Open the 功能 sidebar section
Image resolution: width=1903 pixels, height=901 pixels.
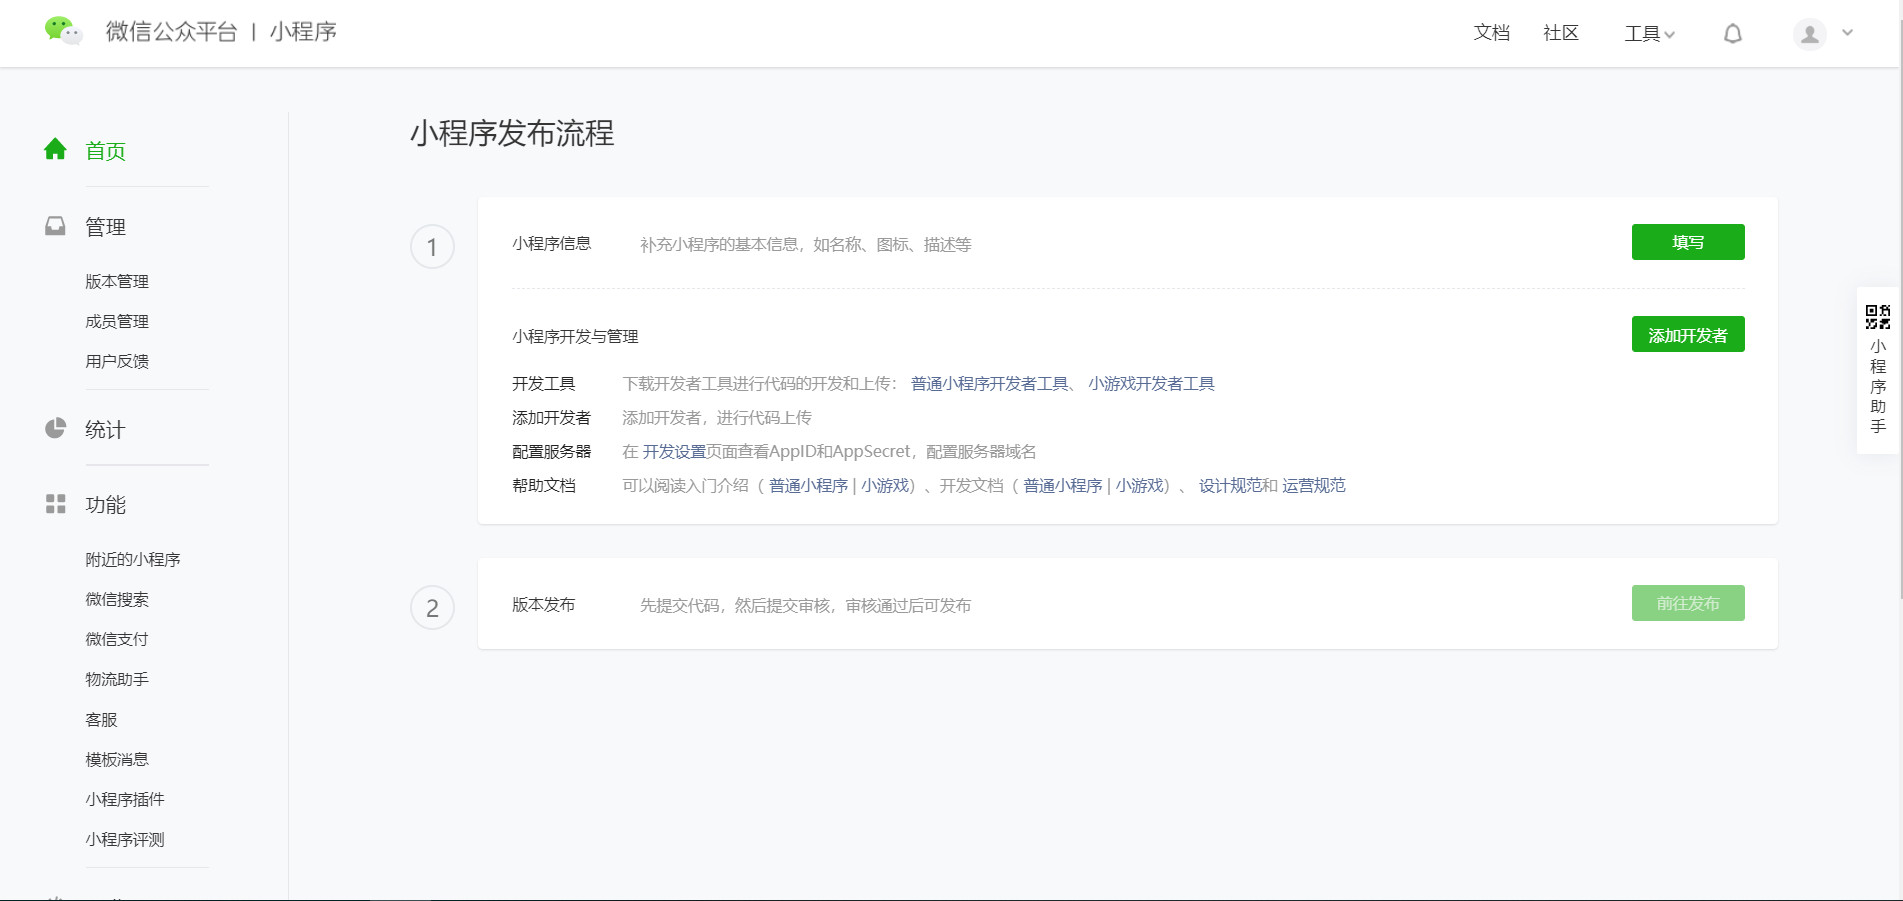pyautogui.click(x=105, y=505)
